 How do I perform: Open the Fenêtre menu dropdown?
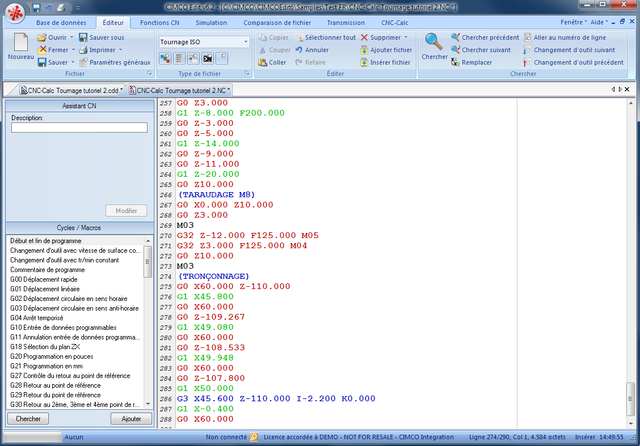(x=573, y=22)
